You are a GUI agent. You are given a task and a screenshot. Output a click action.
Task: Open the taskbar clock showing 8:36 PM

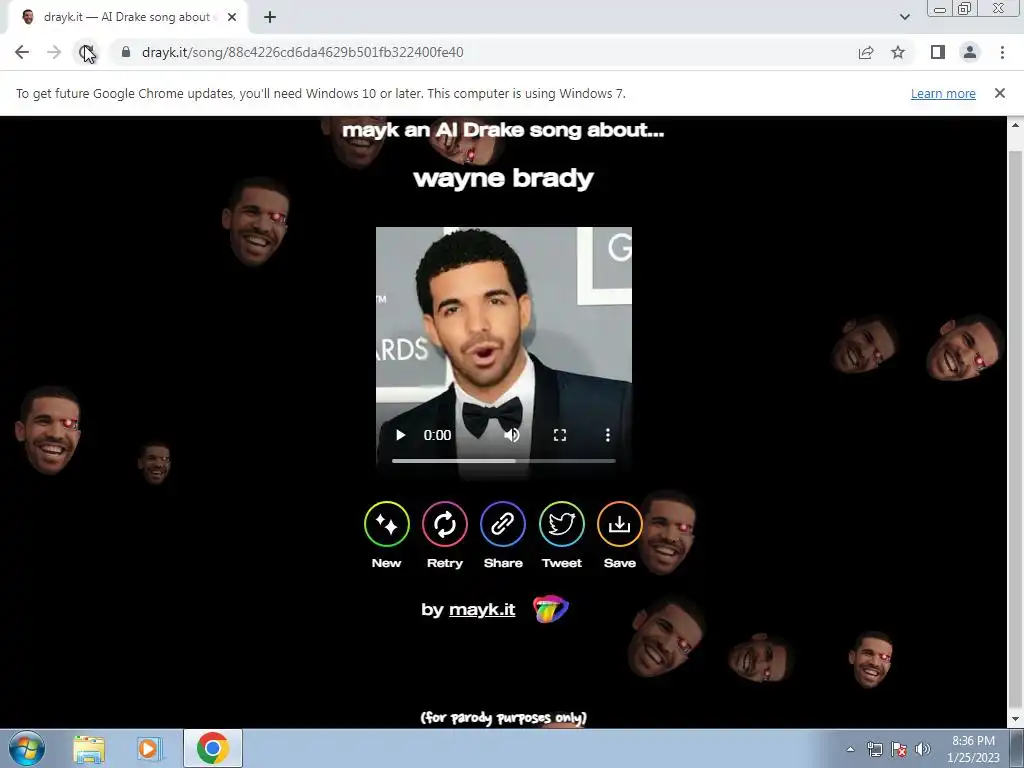973,749
